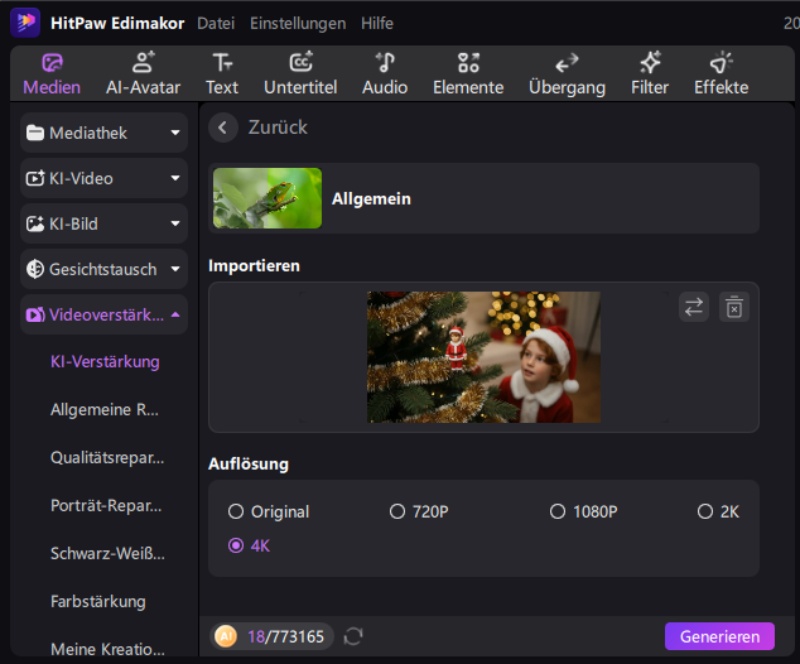The width and height of the screenshot is (800, 664).
Task: Open the Medien panel
Action: (50, 72)
